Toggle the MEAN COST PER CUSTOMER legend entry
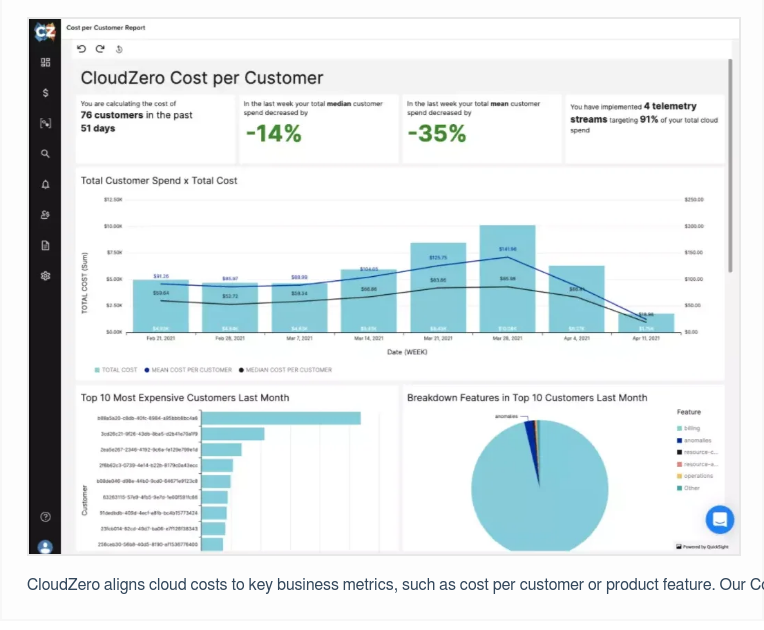Viewport: 764px width, 630px height. point(188,370)
